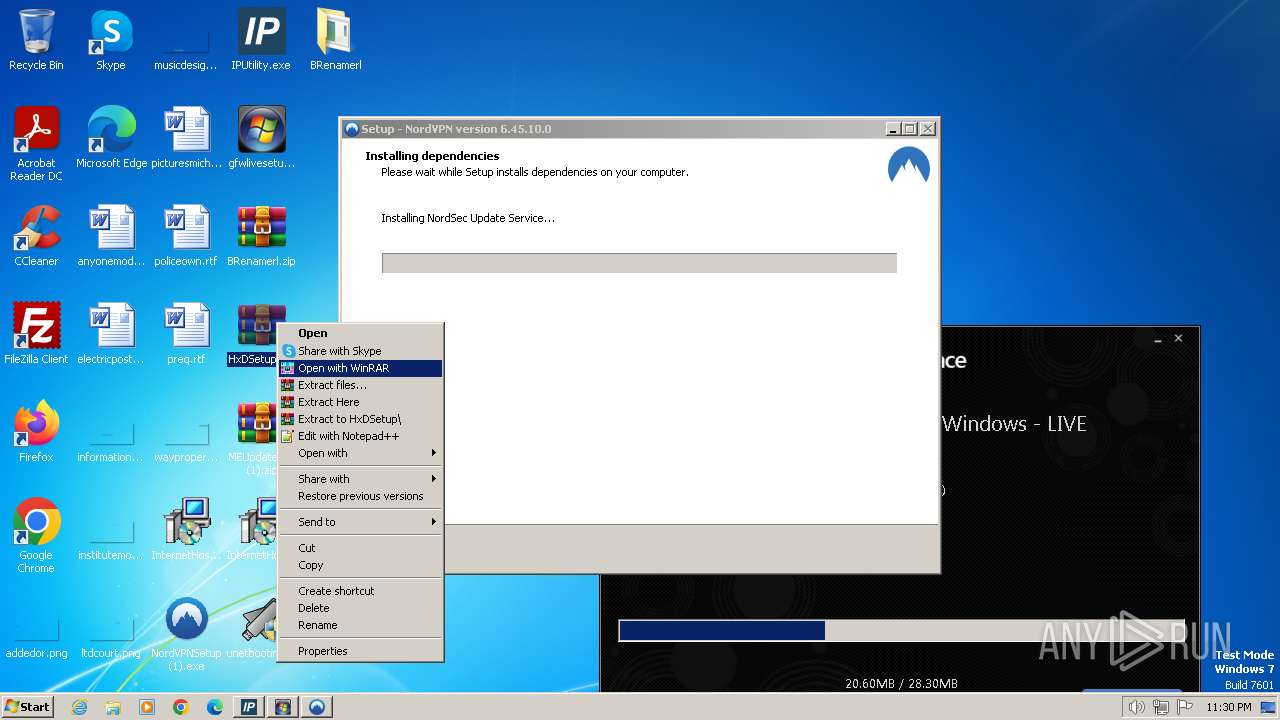Expand the Open with submenu
Viewport: 1280px width, 720px height.
pyautogui.click(x=360, y=453)
